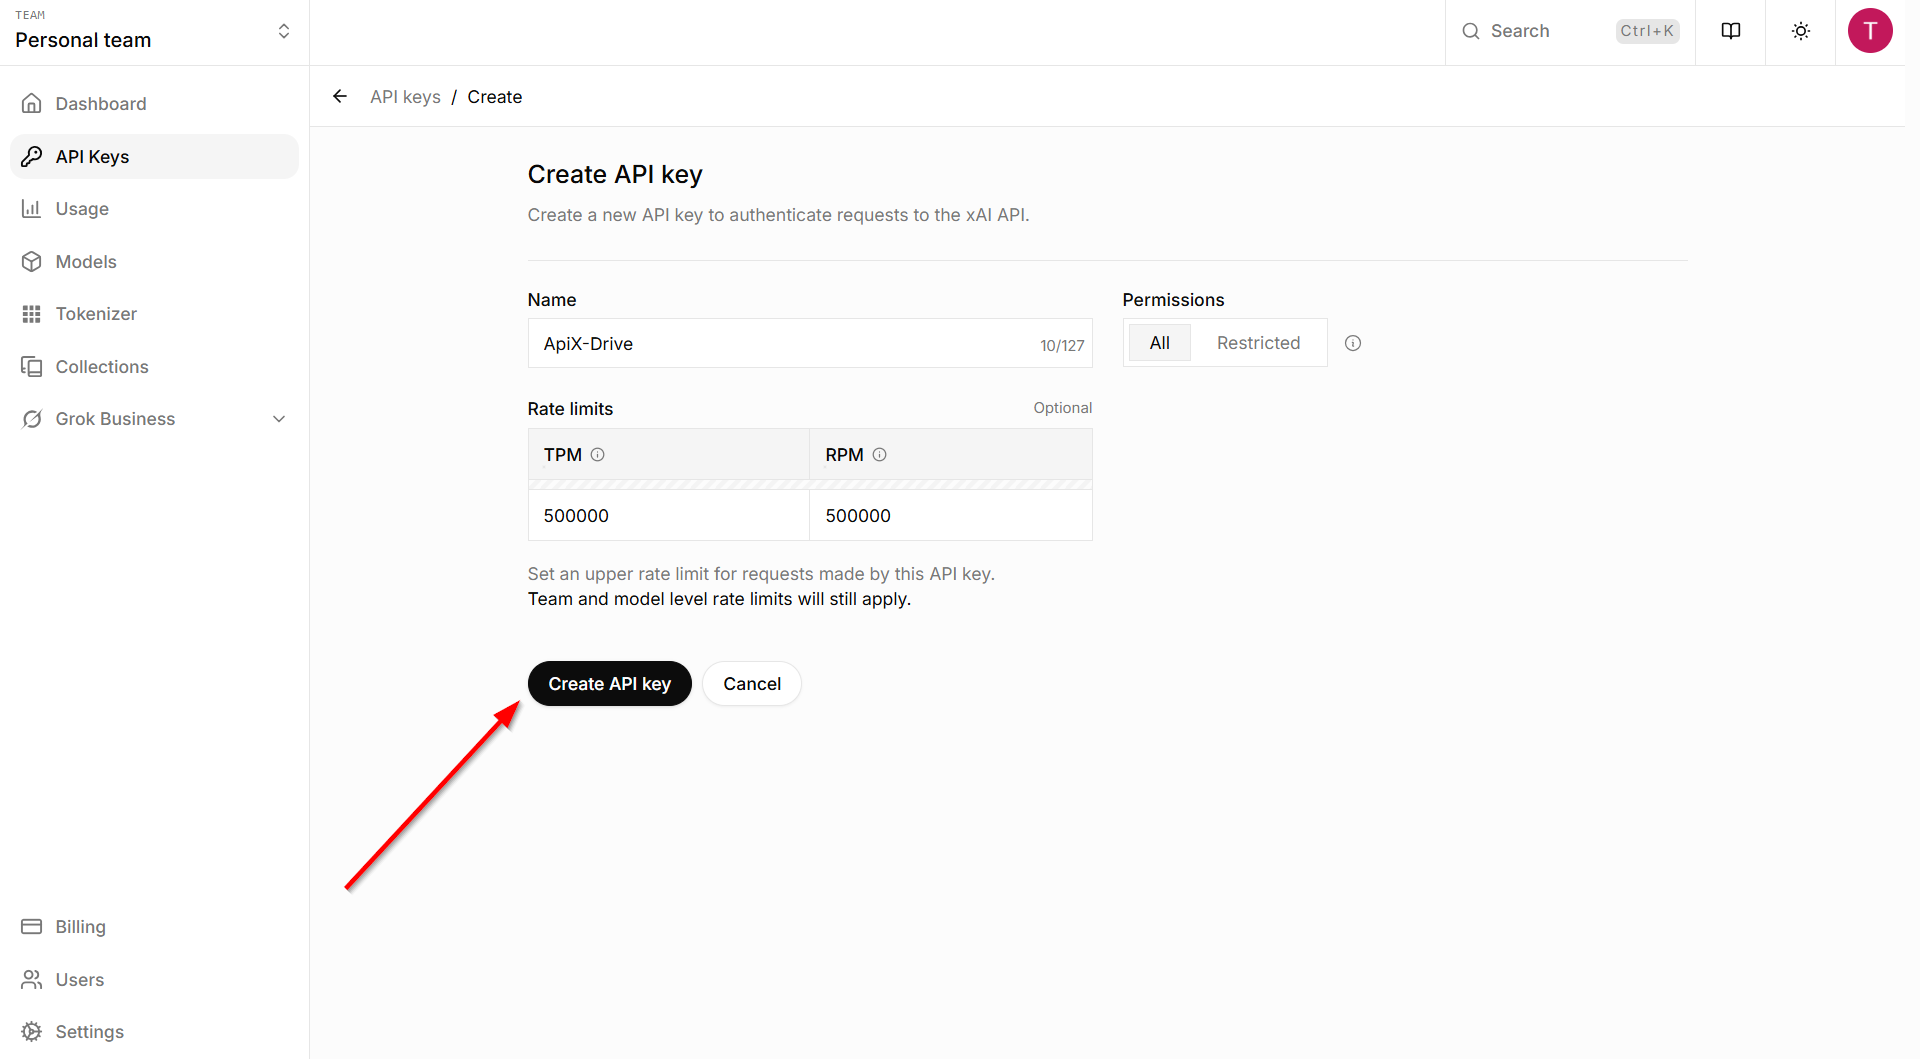This screenshot has width=1920, height=1059.
Task: Open Dashboard from the sidebar
Action: click(100, 103)
